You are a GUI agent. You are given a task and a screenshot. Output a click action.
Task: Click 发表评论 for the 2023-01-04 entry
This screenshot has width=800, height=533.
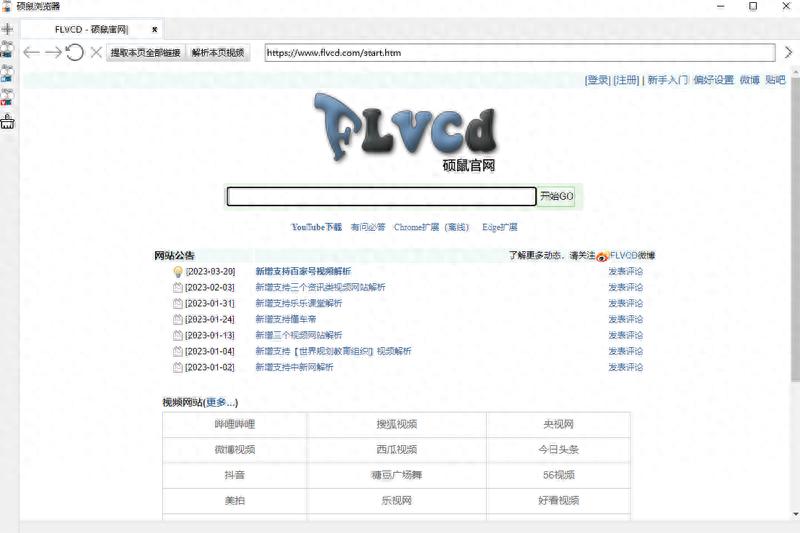pos(626,351)
